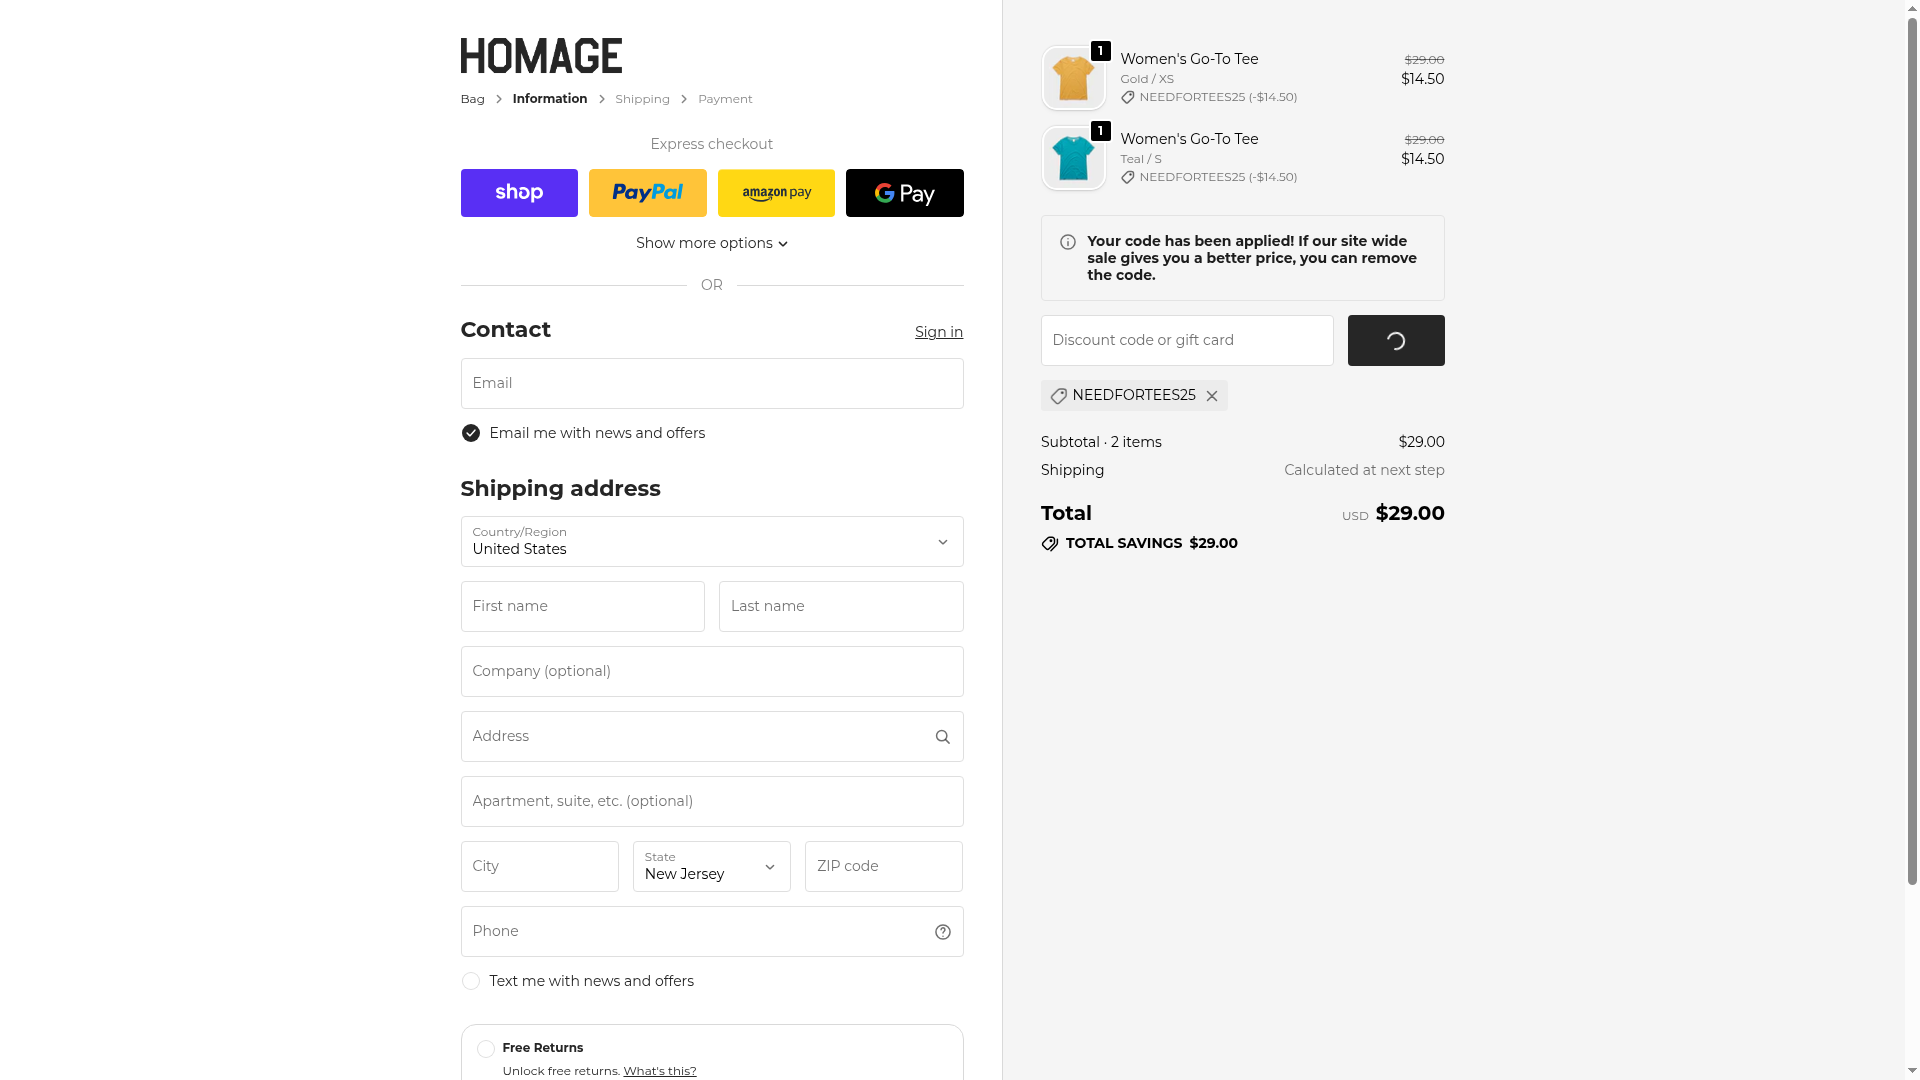
Task: Click the HOMAGE logo
Action: click(x=541, y=56)
